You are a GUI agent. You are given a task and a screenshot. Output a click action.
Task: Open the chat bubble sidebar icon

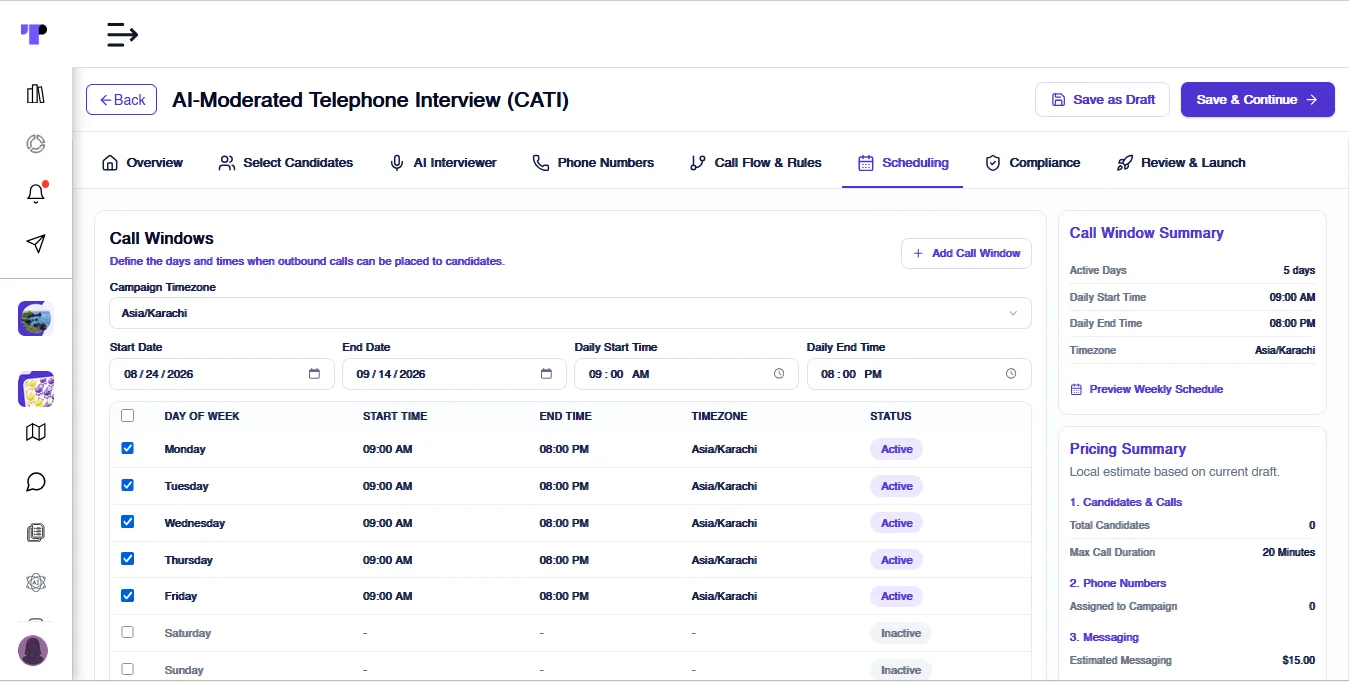36,482
